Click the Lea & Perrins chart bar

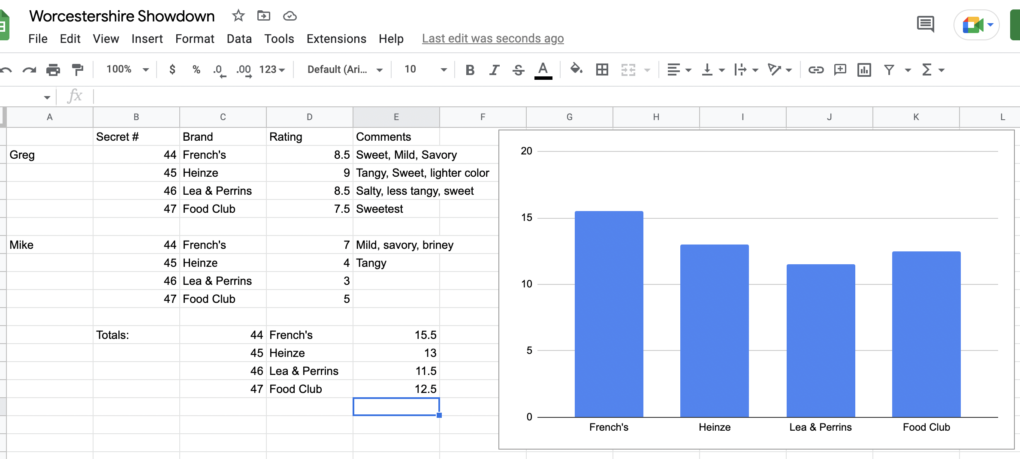[820, 341]
